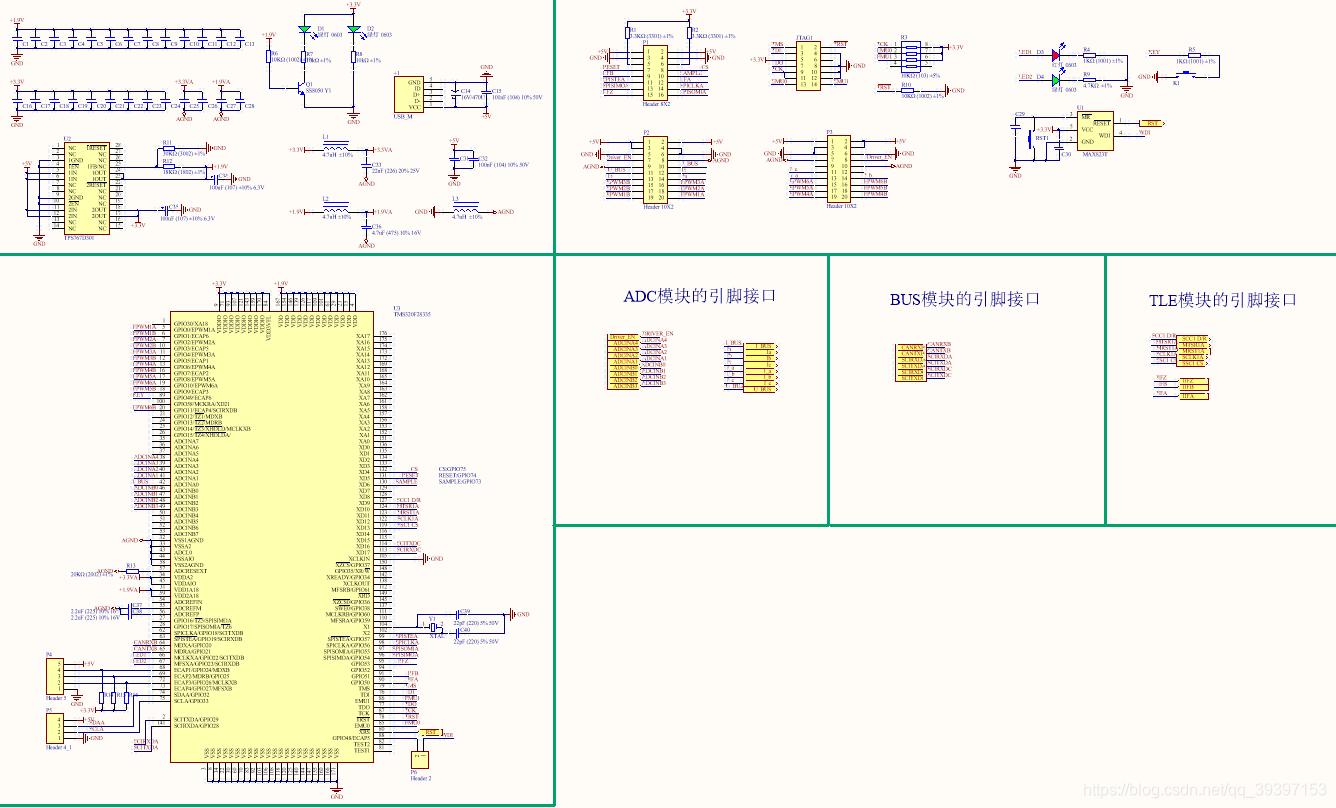Select the JTAG1 header component
The image size is (1336, 808).
tap(808, 65)
